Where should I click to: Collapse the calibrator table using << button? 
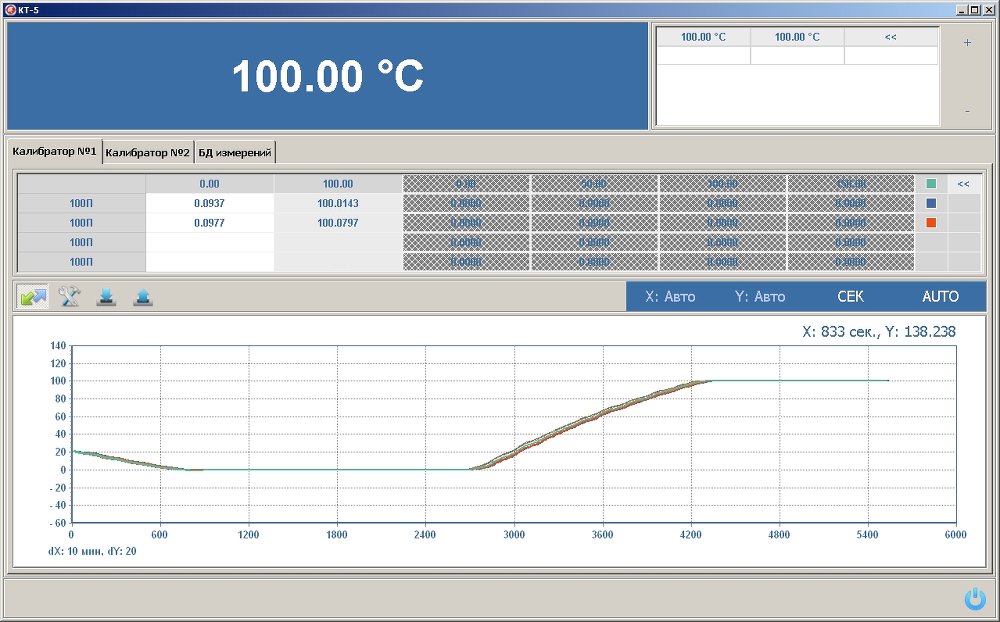pyautogui.click(x=963, y=184)
